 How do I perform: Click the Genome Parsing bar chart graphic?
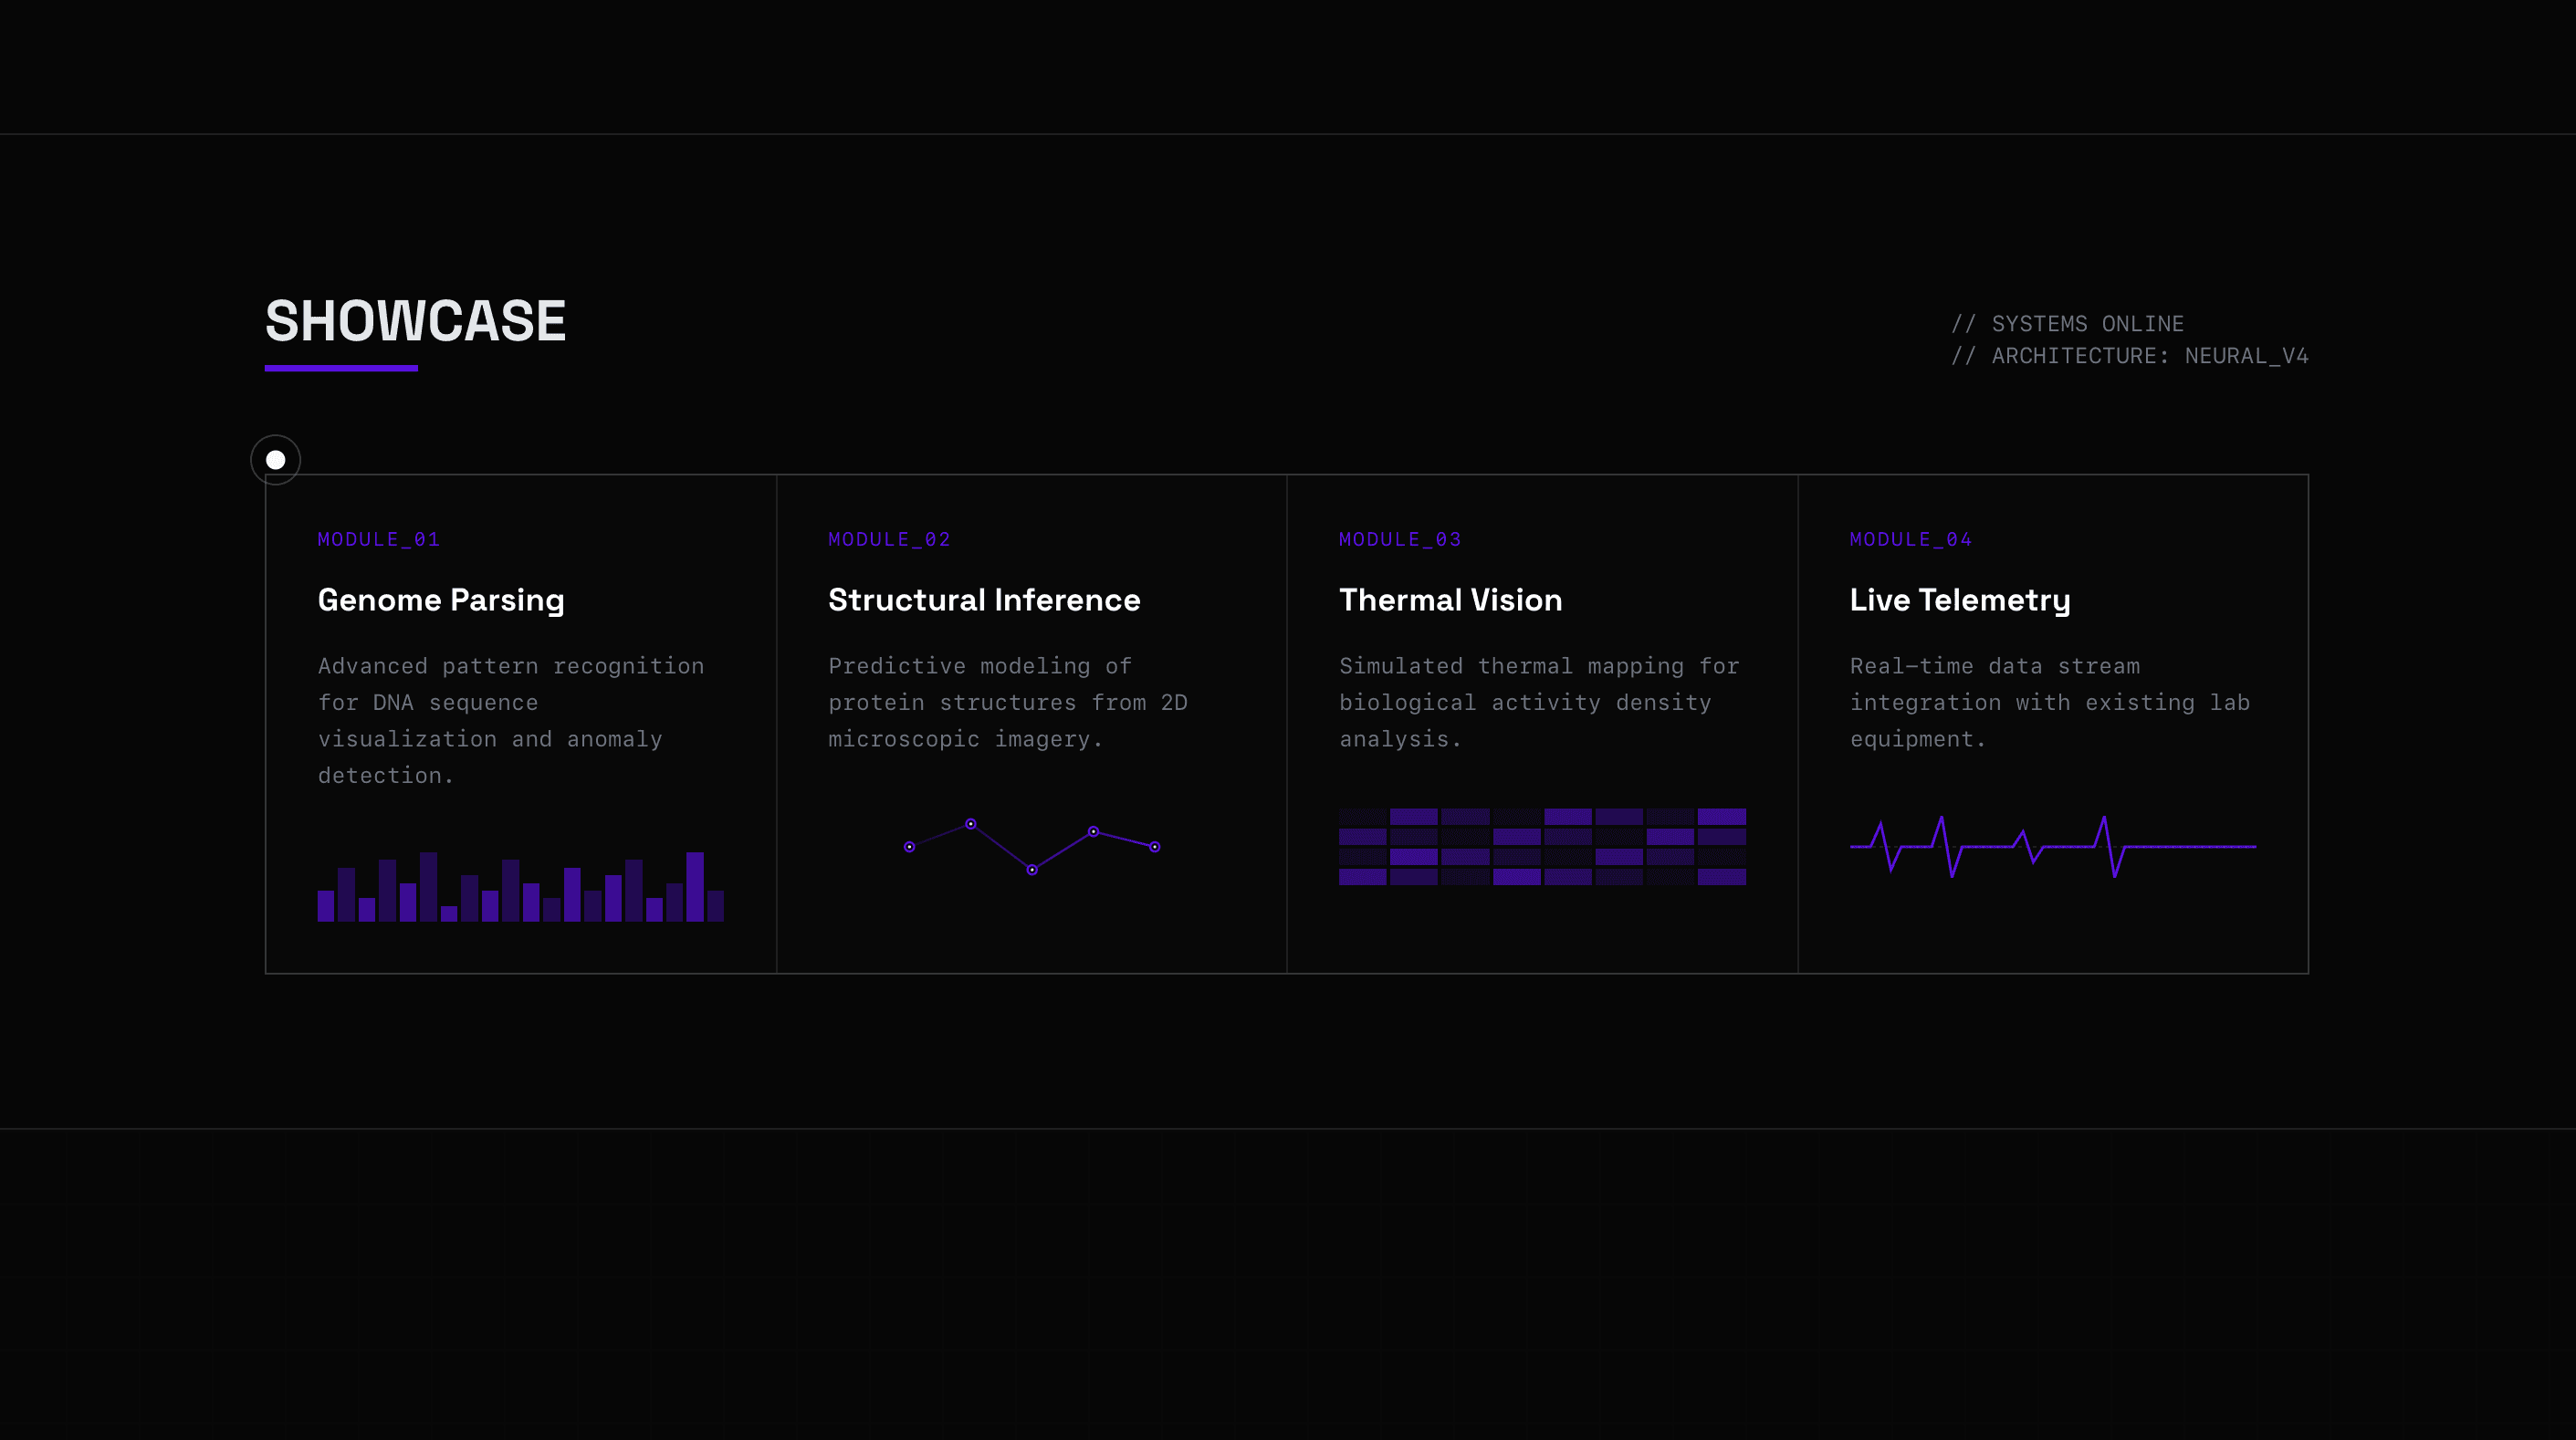[x=520, y=887]
